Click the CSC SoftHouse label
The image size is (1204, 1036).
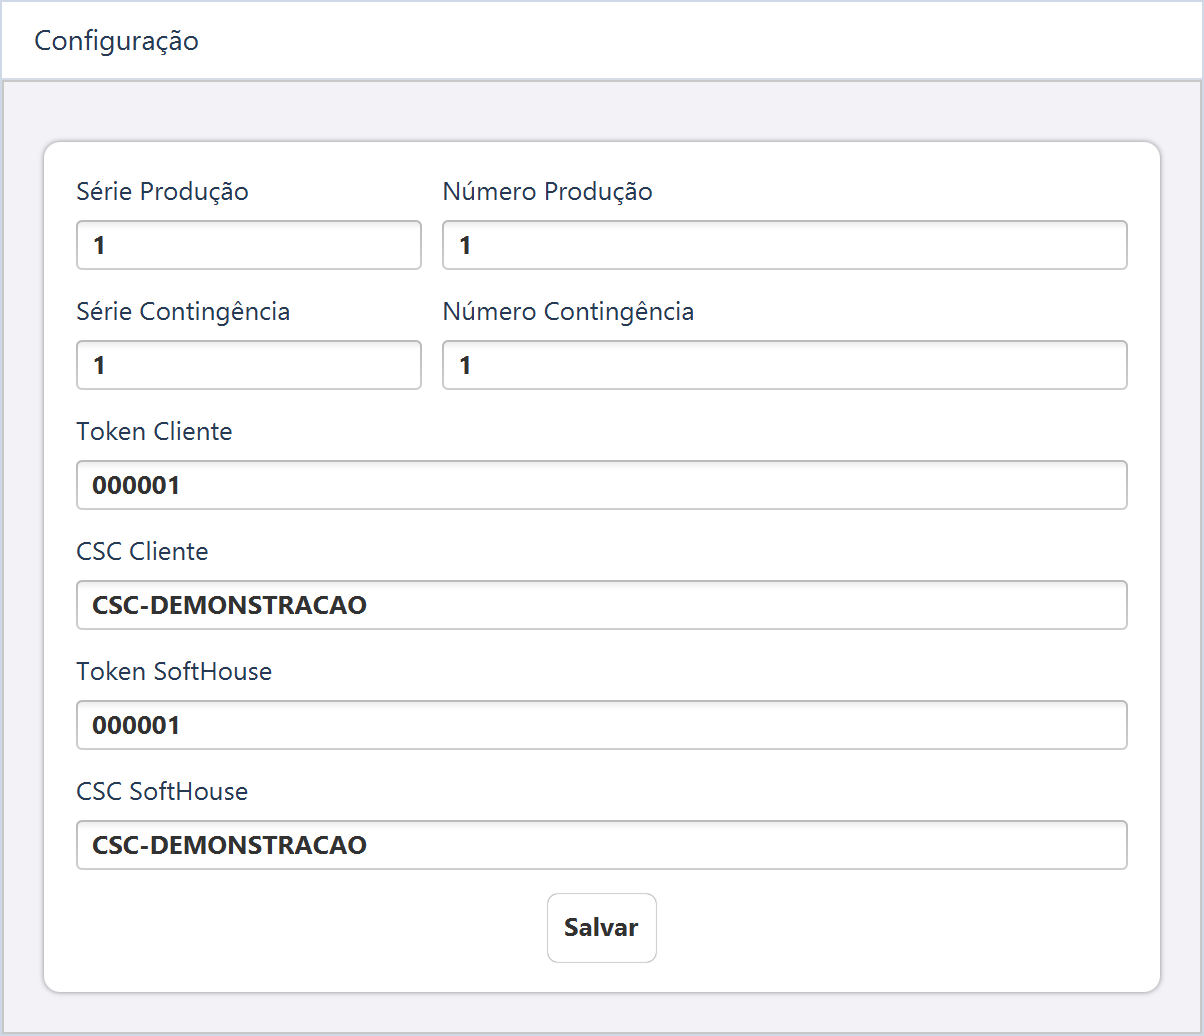point(162,791)
